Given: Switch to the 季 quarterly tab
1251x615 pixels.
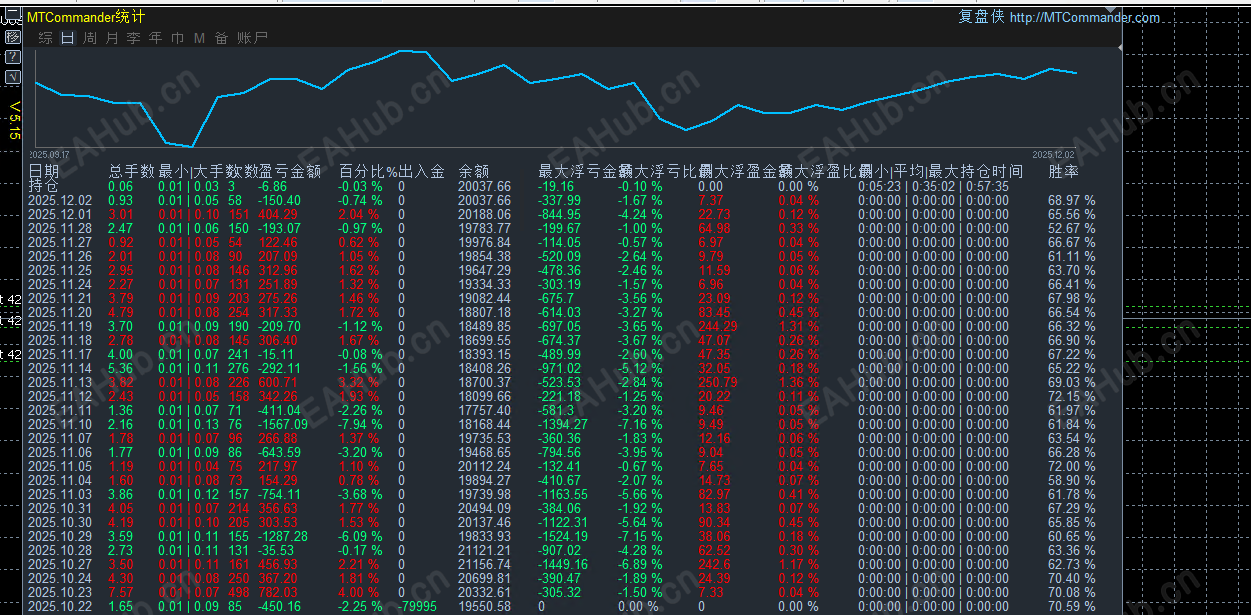Looking at the screenshot, I should pyautogui.click(x=133, y=38).
